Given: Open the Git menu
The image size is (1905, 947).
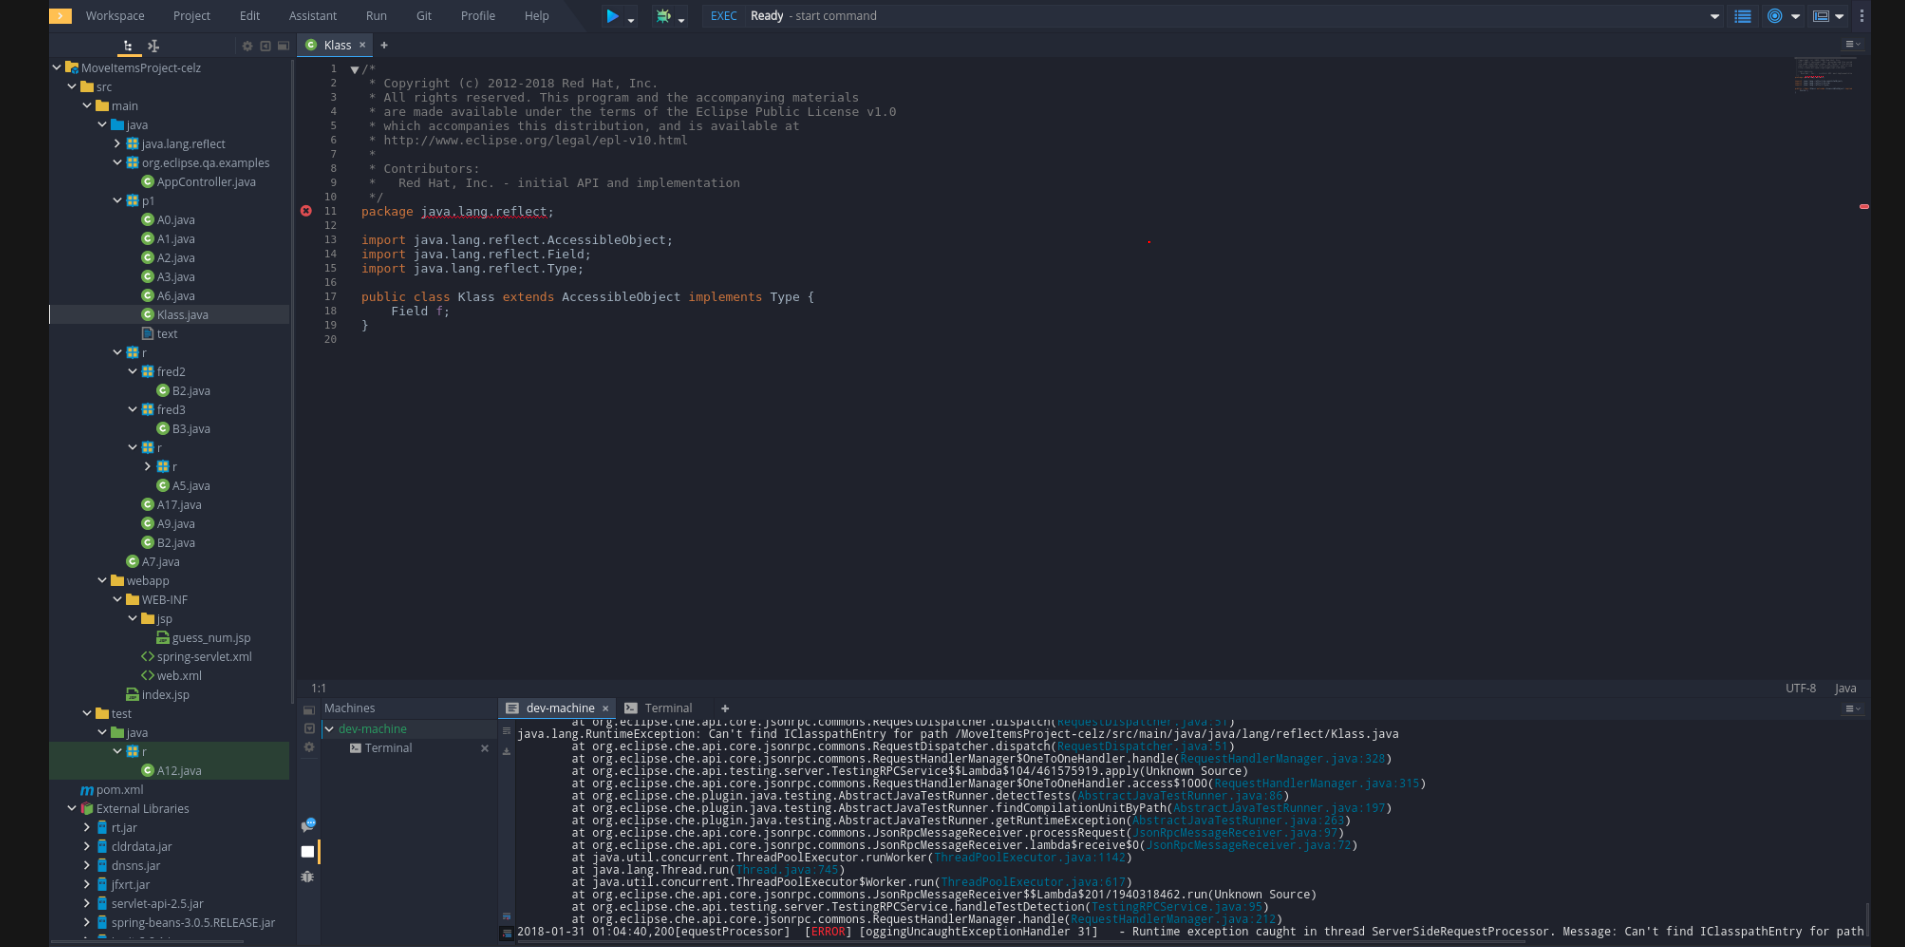Looking at the screenshot, I should tap(423, 15).
